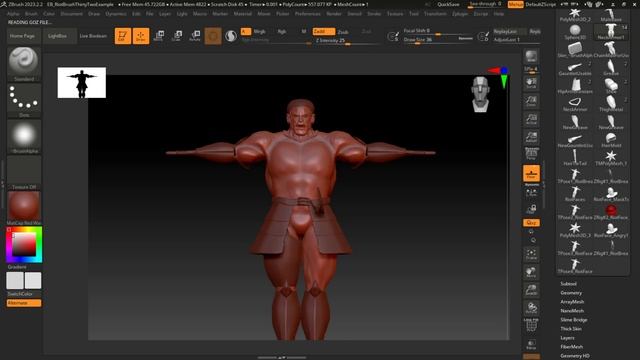Expand the FiberMesh palette section
The image size is (640, 360).
(x=571, y=347)
